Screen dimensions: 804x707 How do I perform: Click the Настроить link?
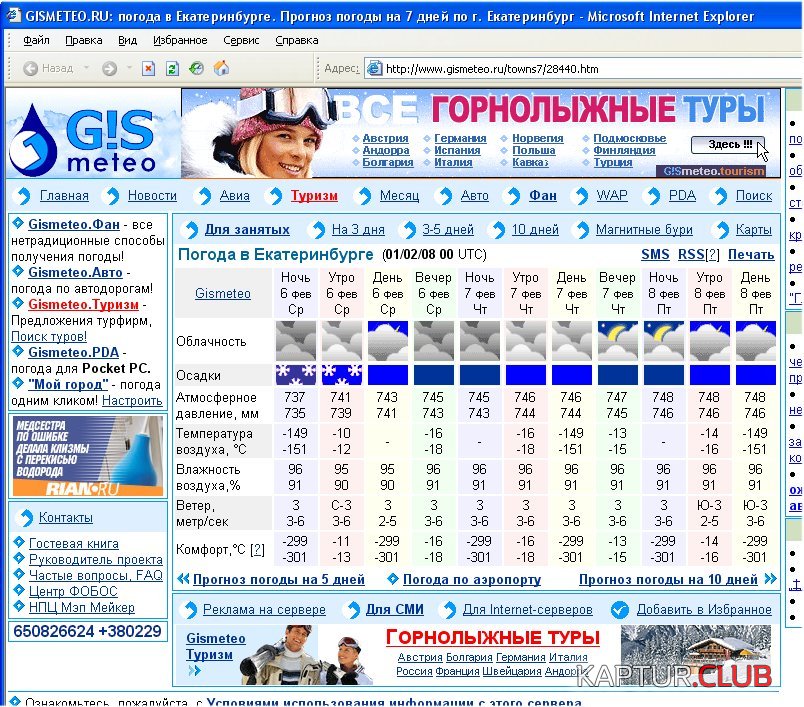pos(132,401)
